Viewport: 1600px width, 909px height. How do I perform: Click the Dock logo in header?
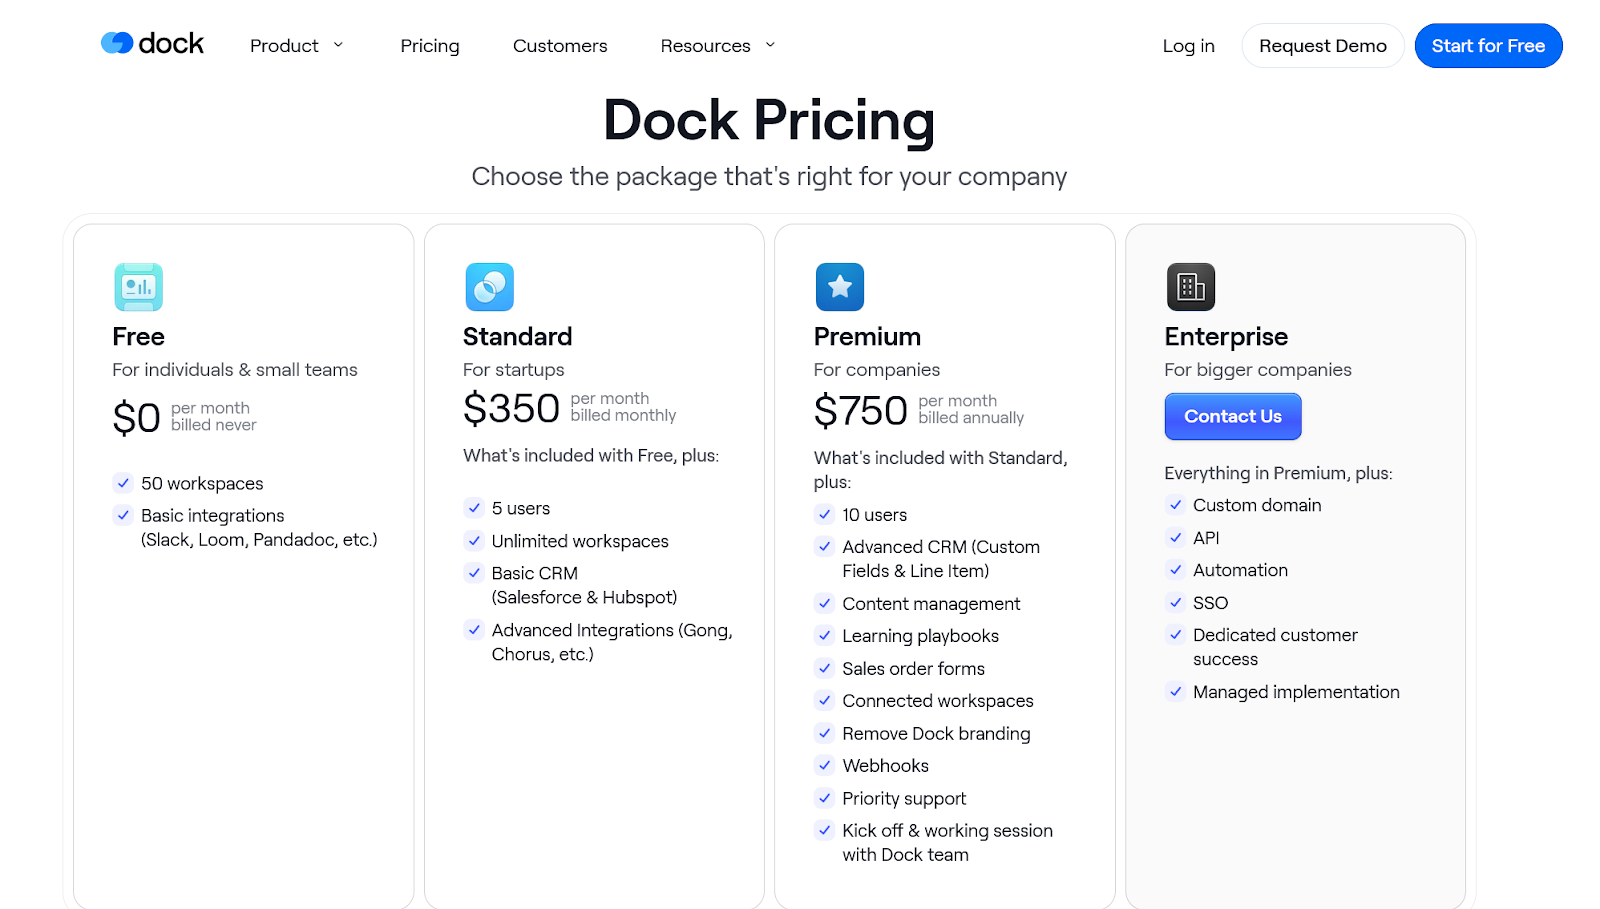click(152, 44)
